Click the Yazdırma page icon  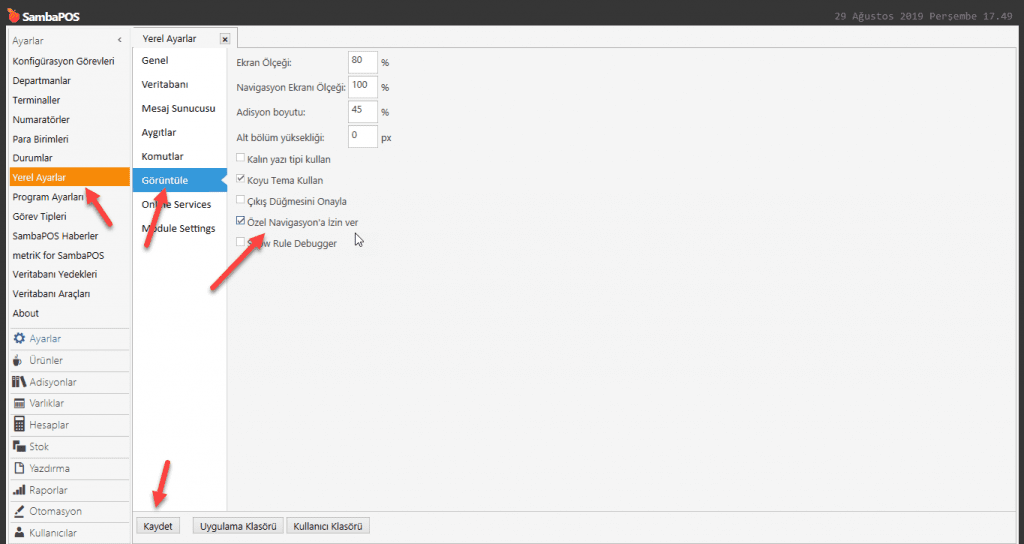19,468
